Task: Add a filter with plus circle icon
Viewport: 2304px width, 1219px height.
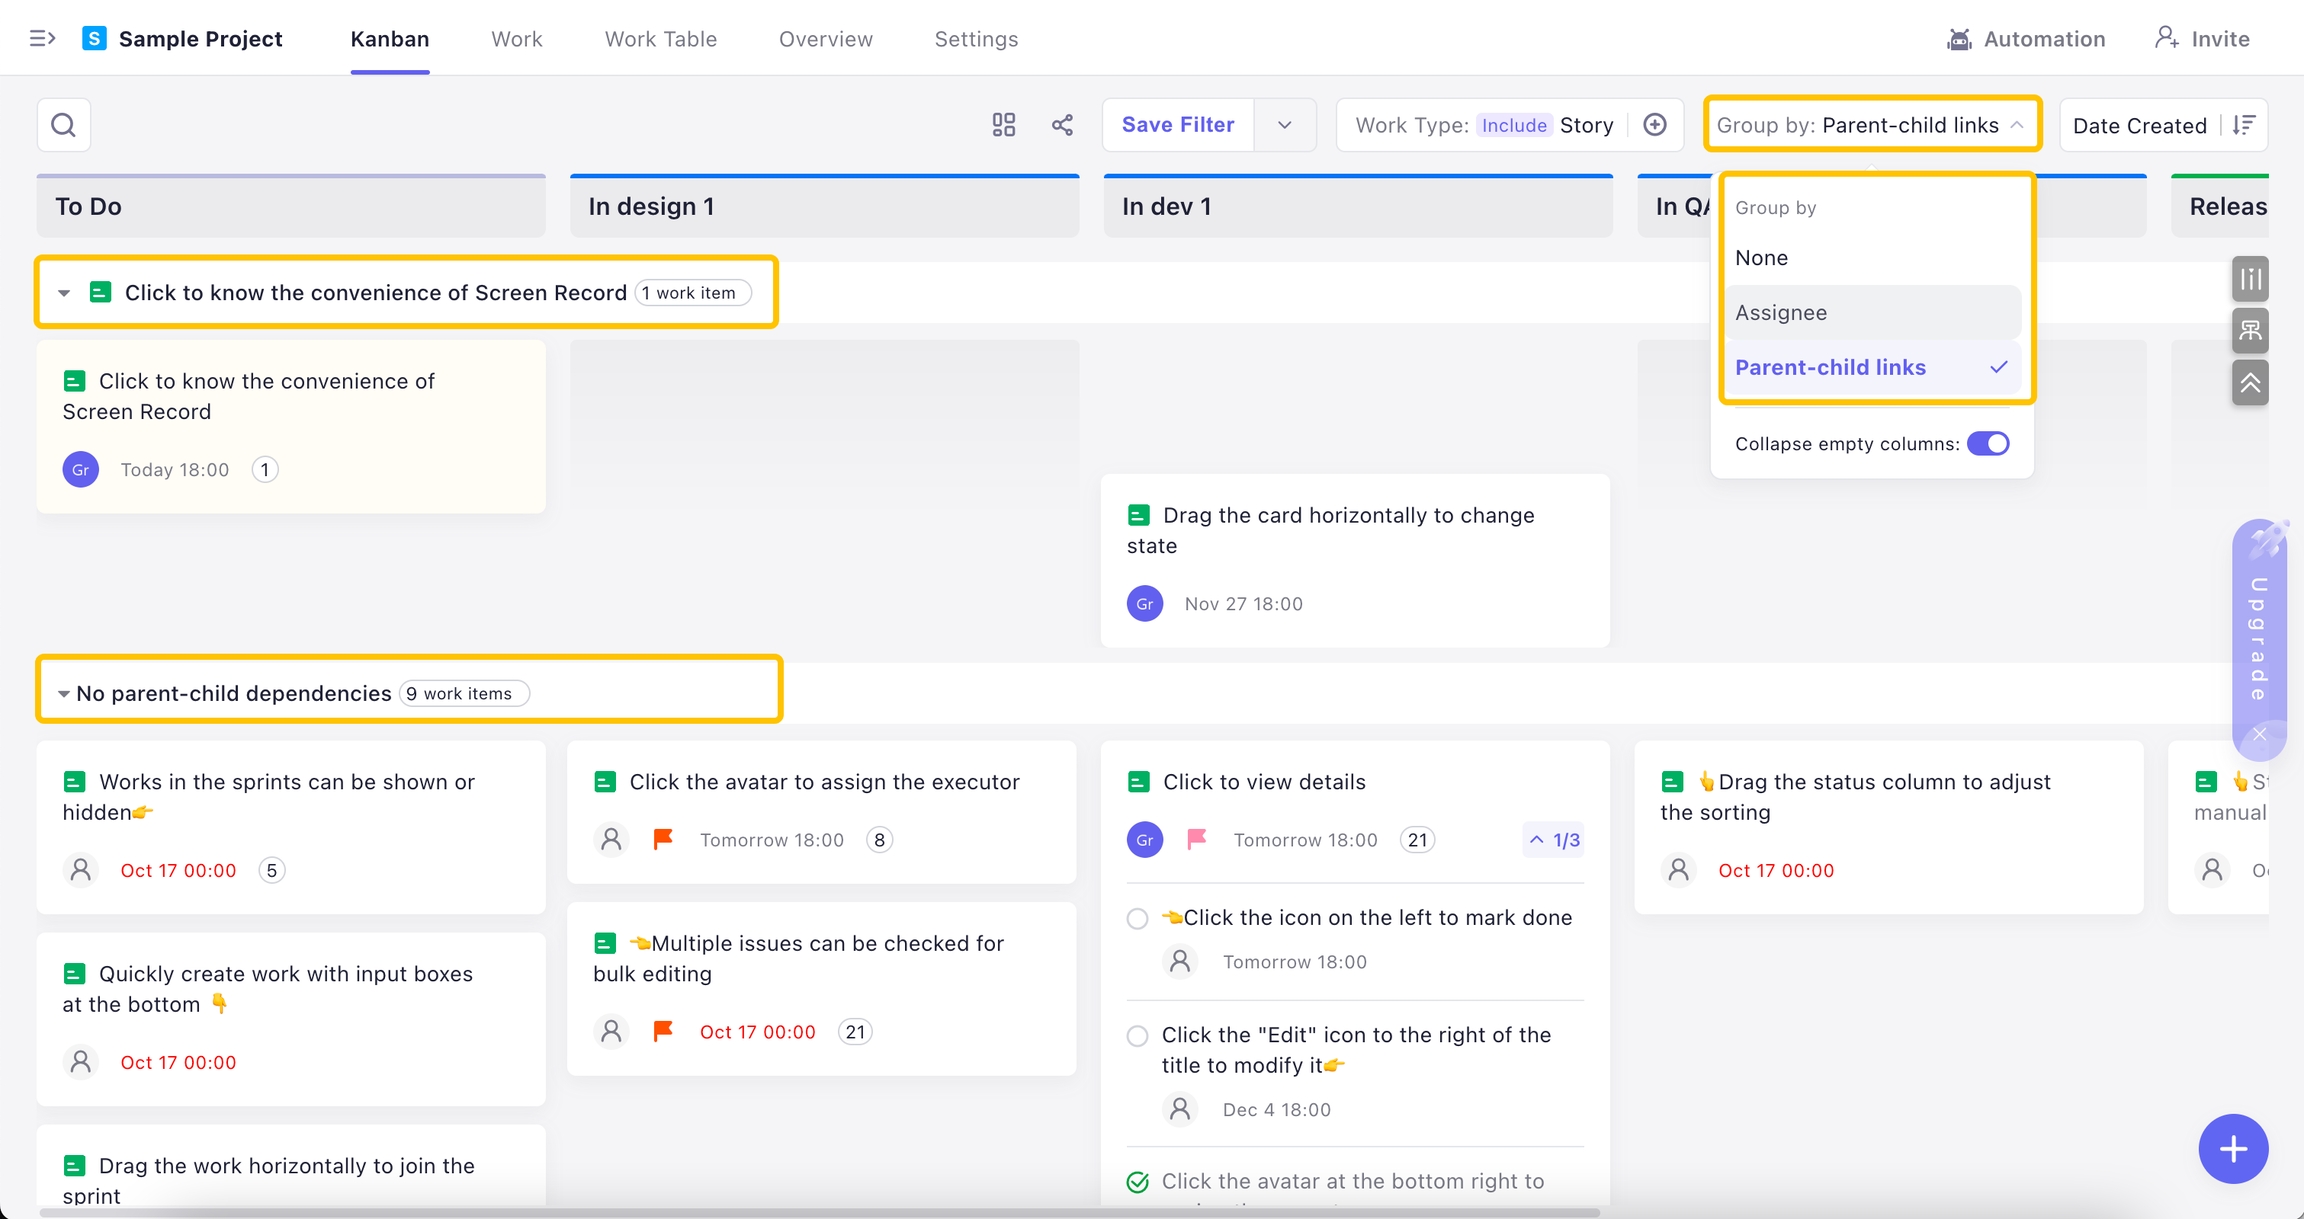Action: click(x=1655, y=125)
